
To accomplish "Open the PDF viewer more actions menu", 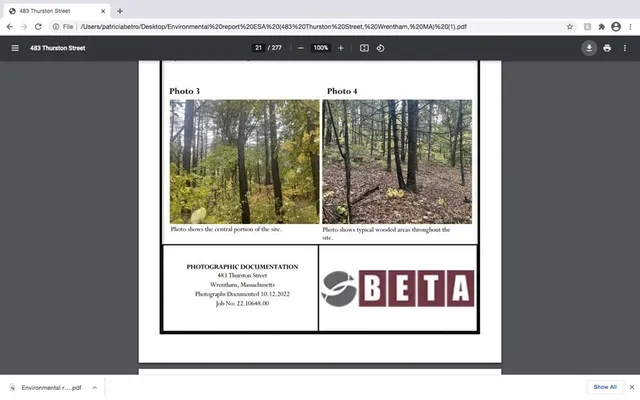I will pyautogui.click(x=626, y=48).
